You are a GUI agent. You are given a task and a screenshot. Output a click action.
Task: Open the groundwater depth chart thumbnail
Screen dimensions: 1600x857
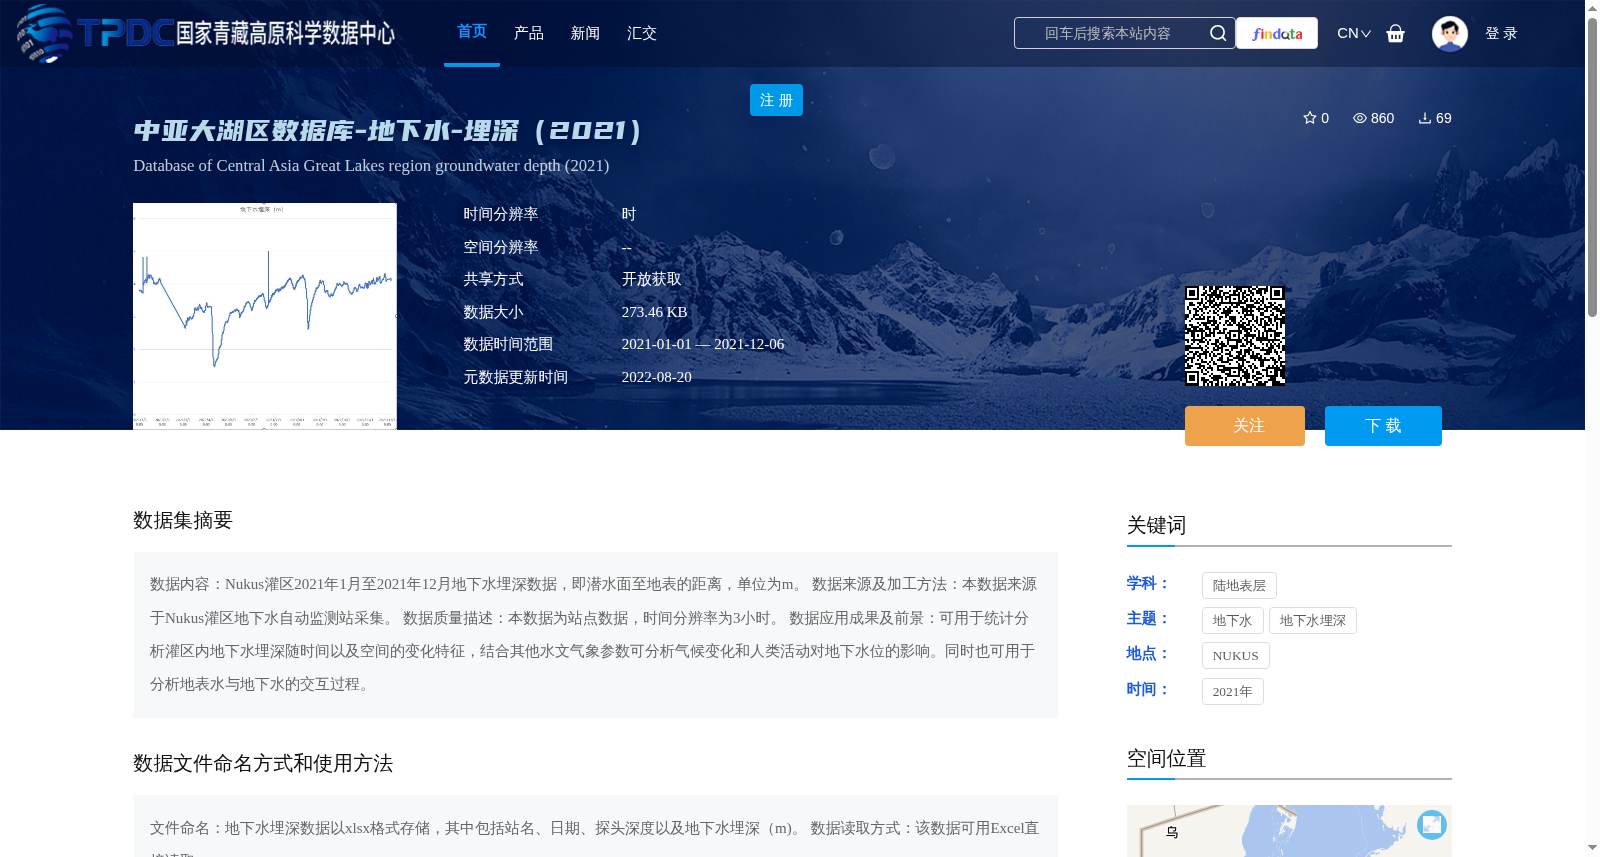[265, 316]
